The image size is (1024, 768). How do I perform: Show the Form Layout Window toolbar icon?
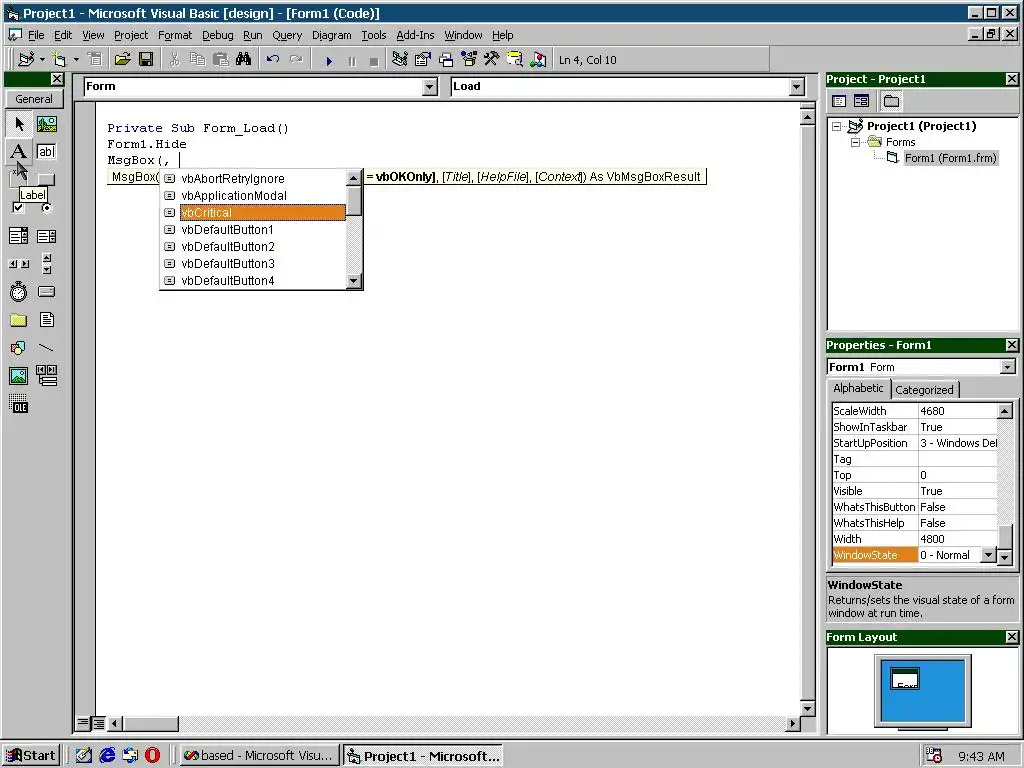(446, 60)
